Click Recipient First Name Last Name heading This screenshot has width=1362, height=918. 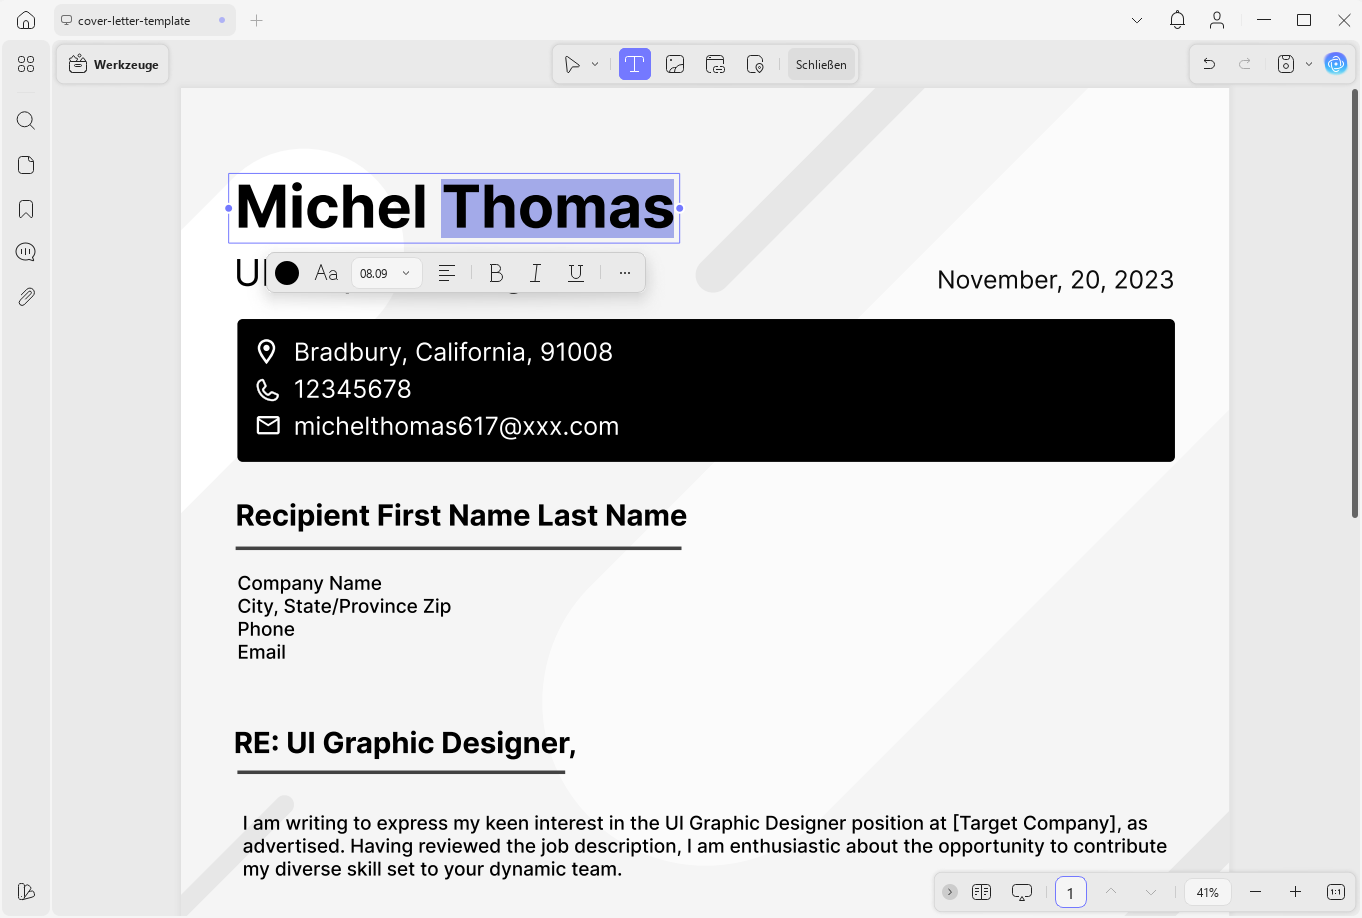click(461, 516)
